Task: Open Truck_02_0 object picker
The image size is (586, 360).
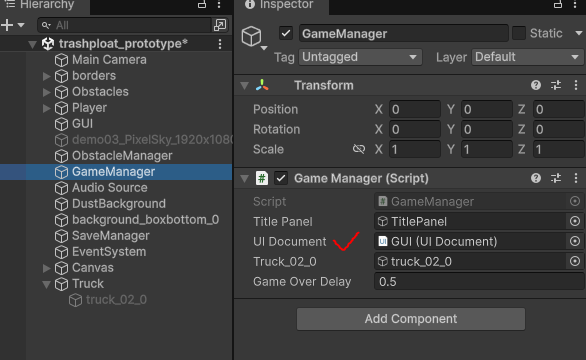Action: coord(575,261)
